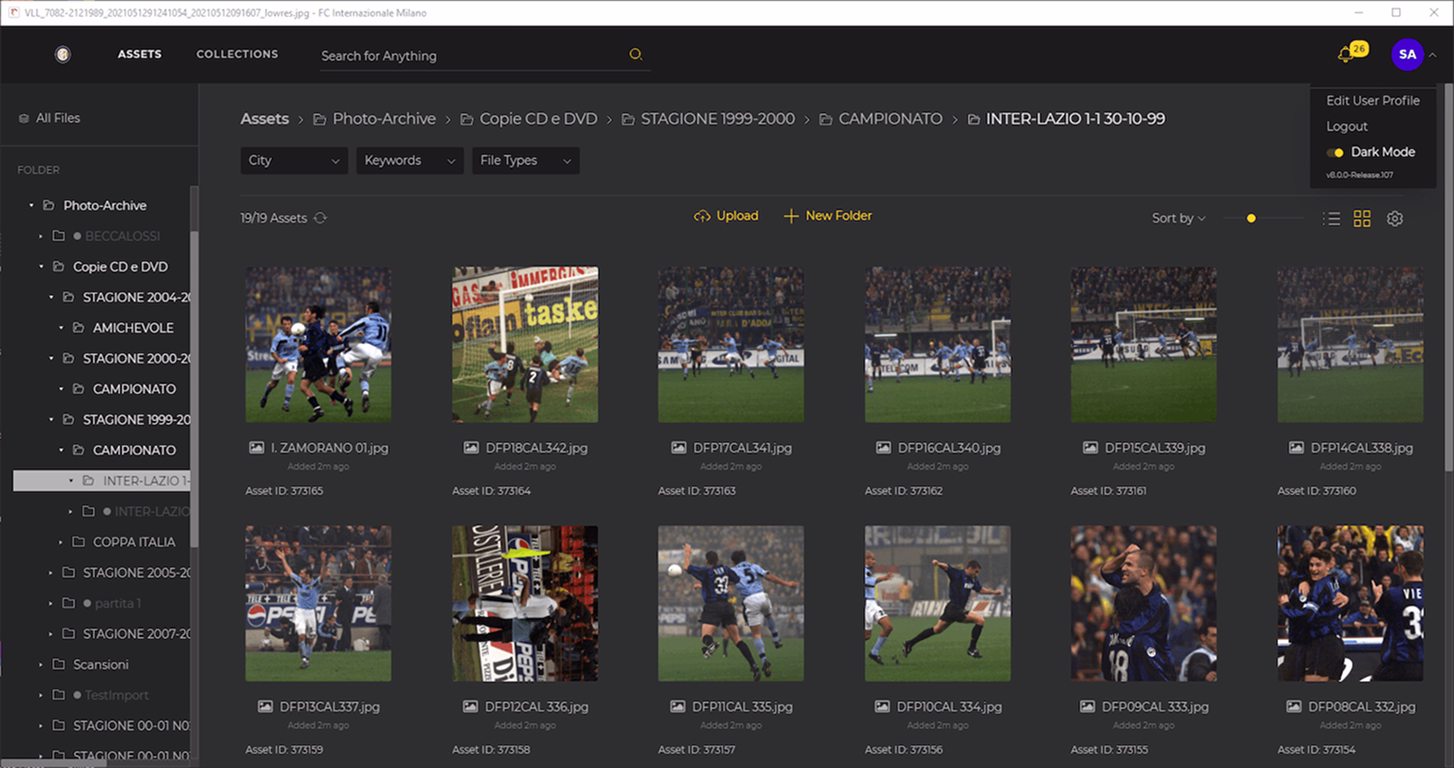
Task: Click the plus icon of New Folder
Action: click(x=791, y=216)
